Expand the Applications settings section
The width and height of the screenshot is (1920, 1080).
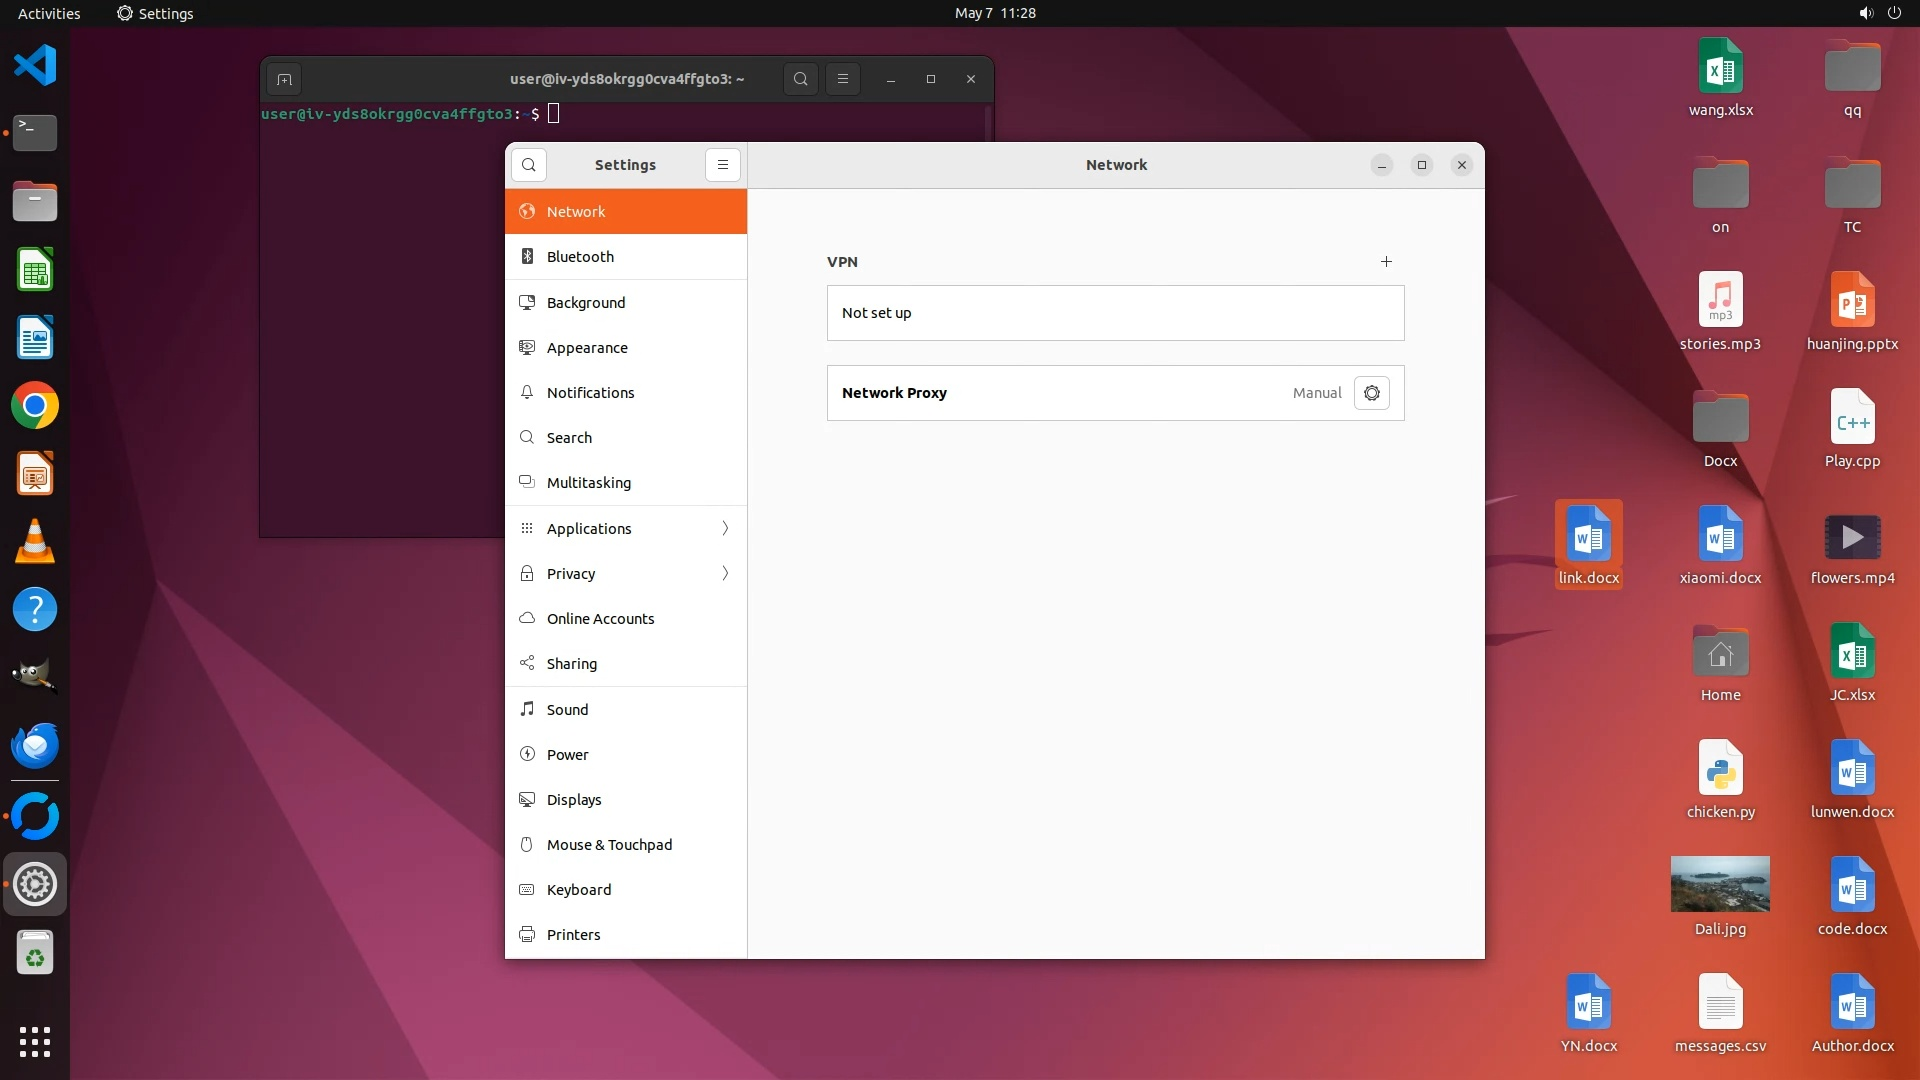tap(626, 528)
